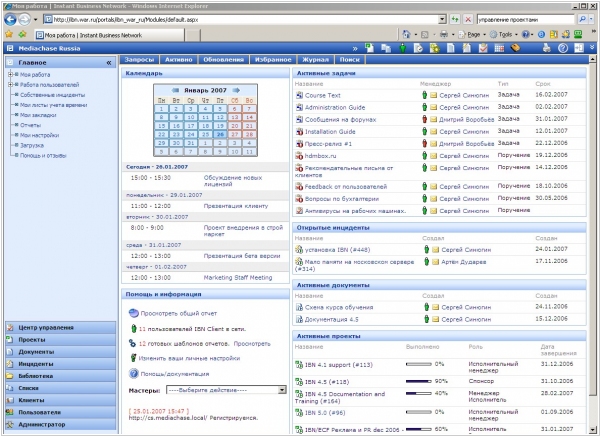Image resolution: width=600 pixels, height=436 pixels.
Task: Select Мои закладки in the tree
Action: click(x=38, y=115)
